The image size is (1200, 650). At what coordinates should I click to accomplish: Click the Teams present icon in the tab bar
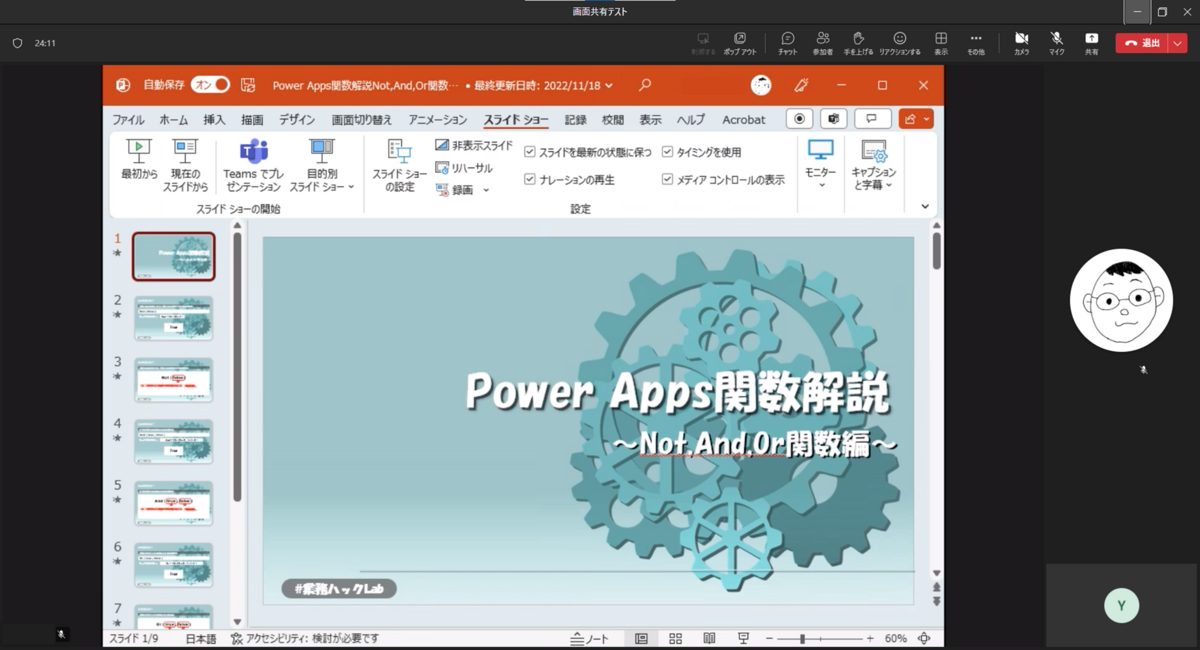(833, 119)
